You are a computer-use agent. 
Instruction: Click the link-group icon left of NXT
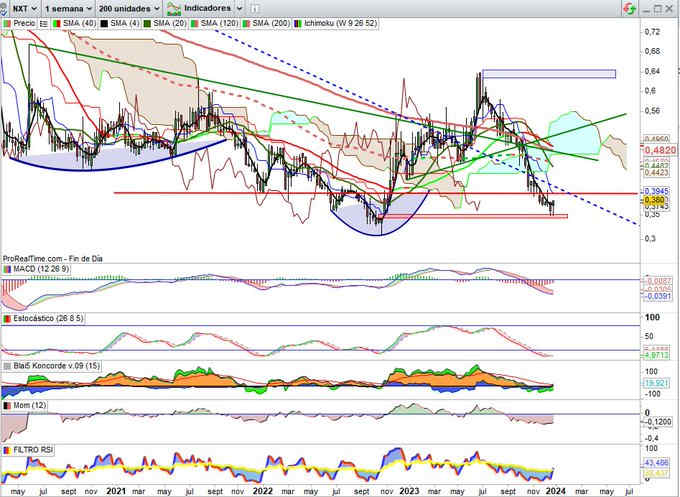(x=3, y=8)
